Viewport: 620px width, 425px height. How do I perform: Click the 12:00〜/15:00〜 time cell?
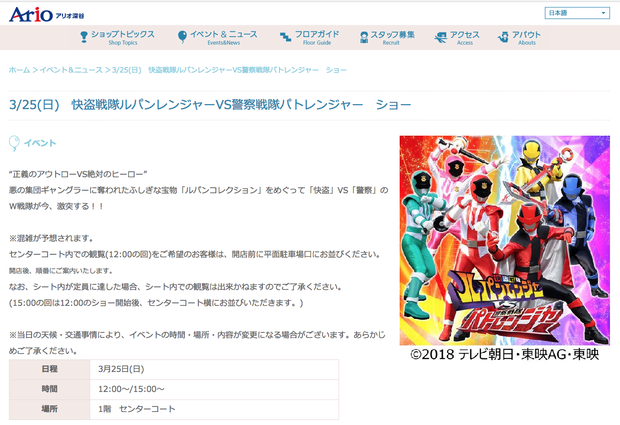[214, 389]
